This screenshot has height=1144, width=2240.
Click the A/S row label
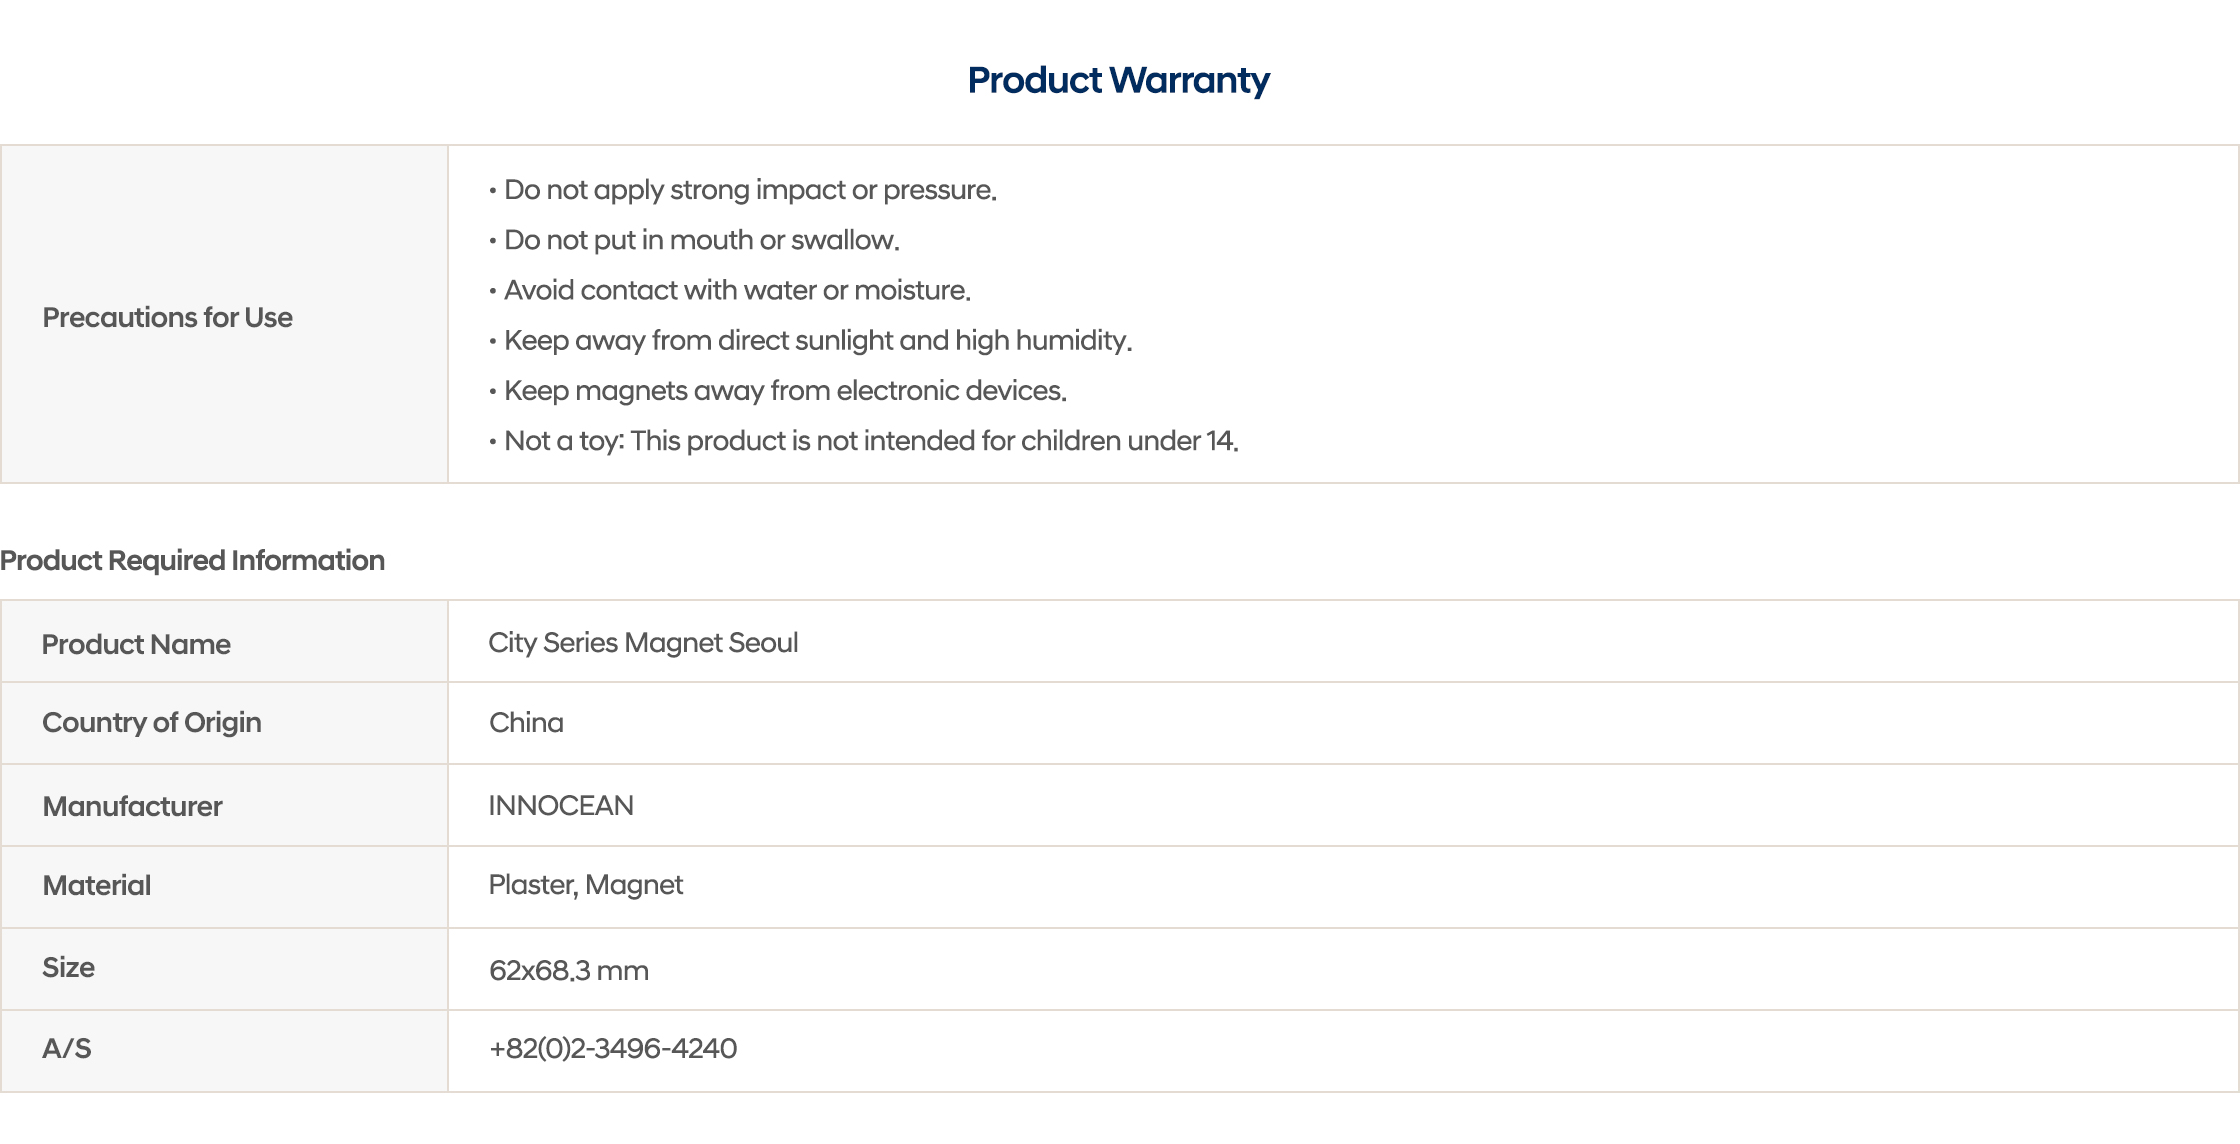pyautogui.click(x=67, y=1048)
